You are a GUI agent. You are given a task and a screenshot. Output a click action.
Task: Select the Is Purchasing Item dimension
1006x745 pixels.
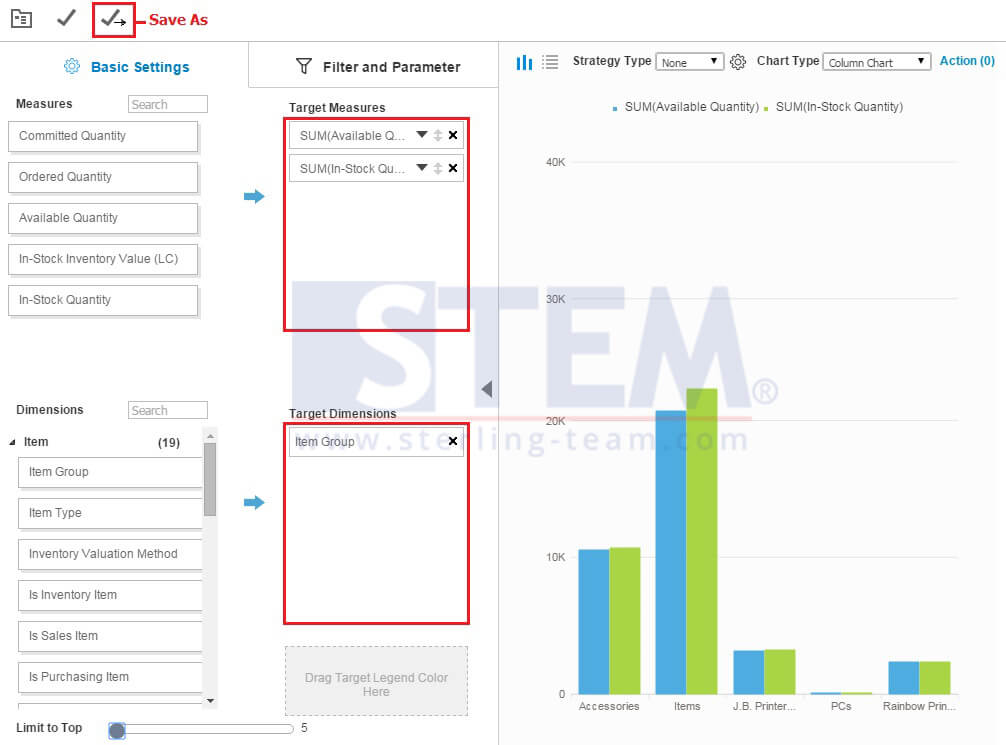110,678
